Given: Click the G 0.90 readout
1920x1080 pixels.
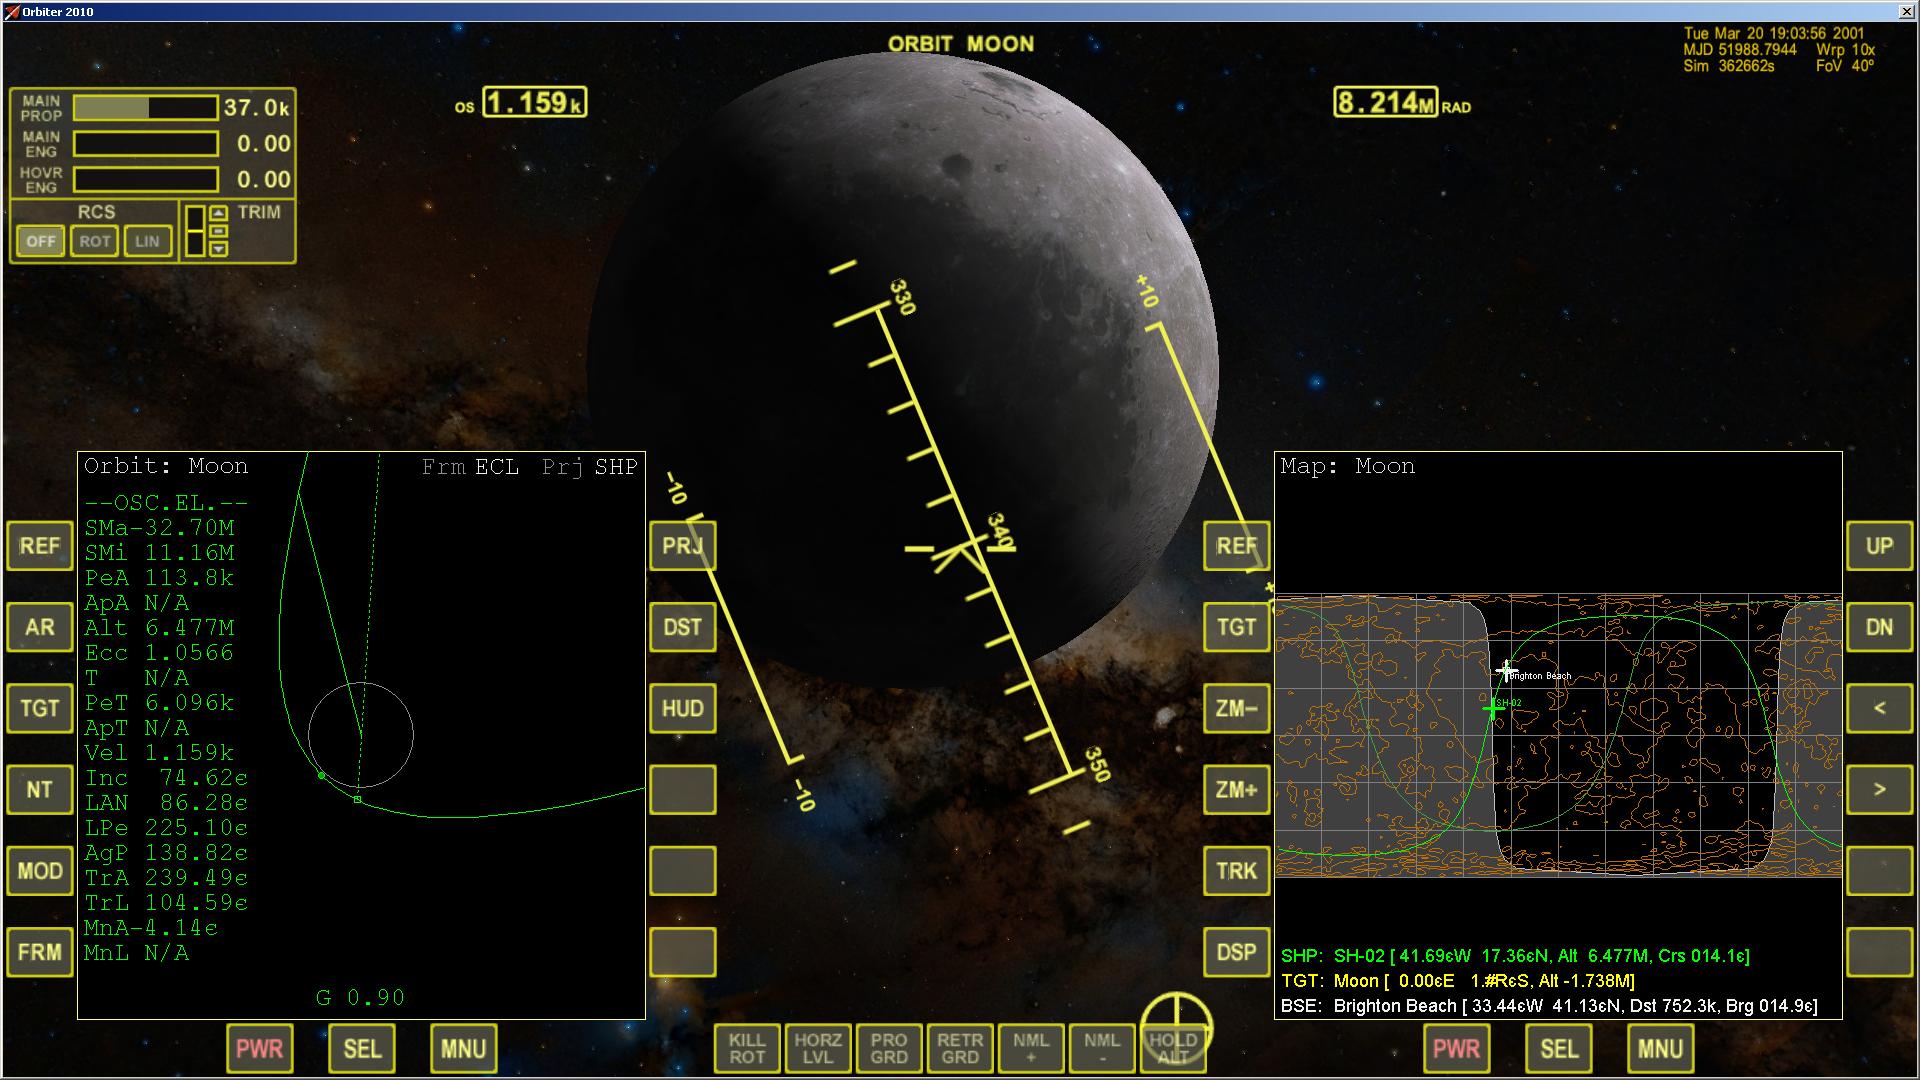Looking at the screenshot, I should pyautogui.click(x=361, y=997).
